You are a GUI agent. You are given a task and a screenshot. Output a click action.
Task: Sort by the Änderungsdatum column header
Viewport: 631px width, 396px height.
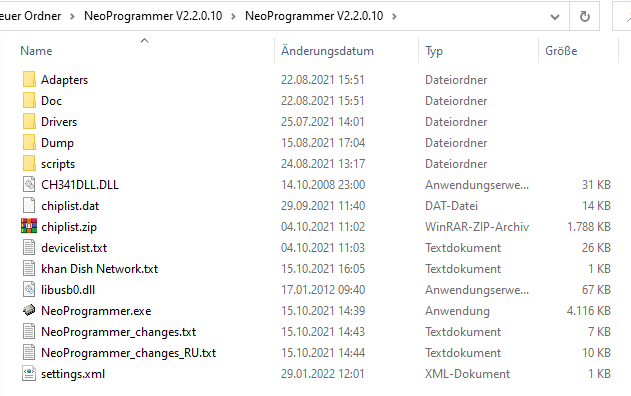[x=327, y=51]
